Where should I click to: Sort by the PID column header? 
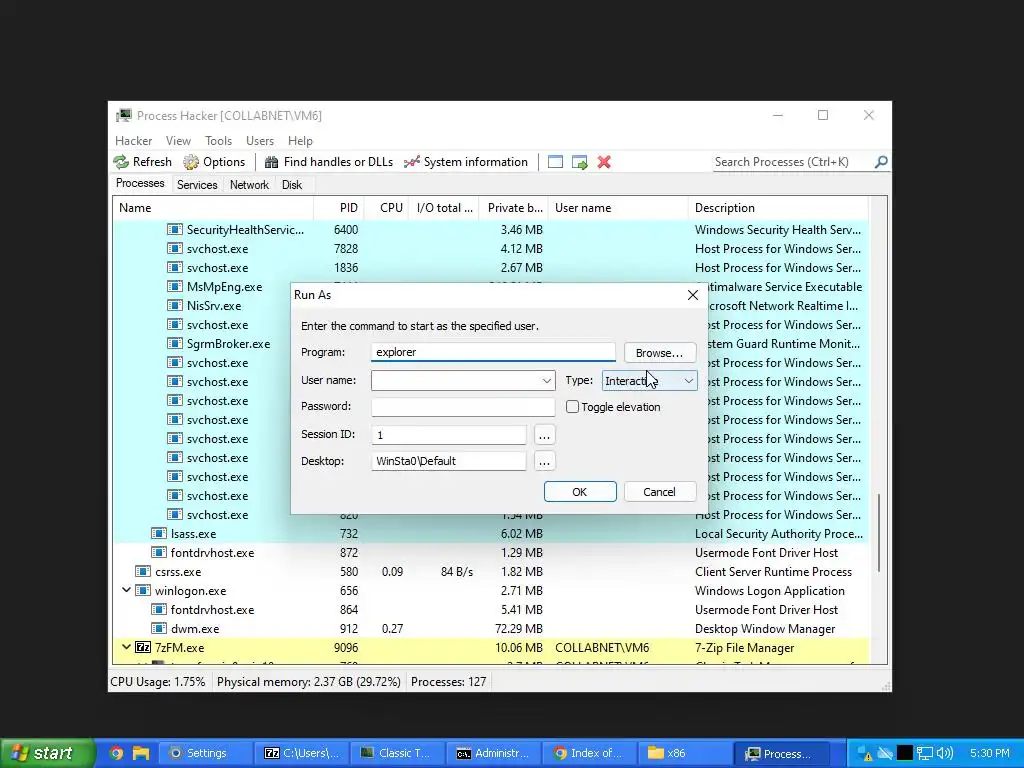tap(339, 208)
